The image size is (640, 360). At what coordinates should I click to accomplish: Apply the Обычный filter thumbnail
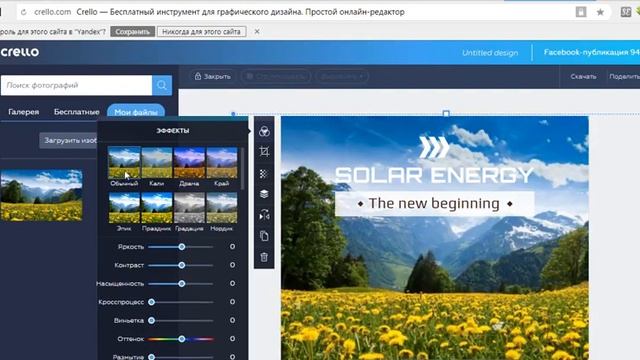click(x=124, y=162)
